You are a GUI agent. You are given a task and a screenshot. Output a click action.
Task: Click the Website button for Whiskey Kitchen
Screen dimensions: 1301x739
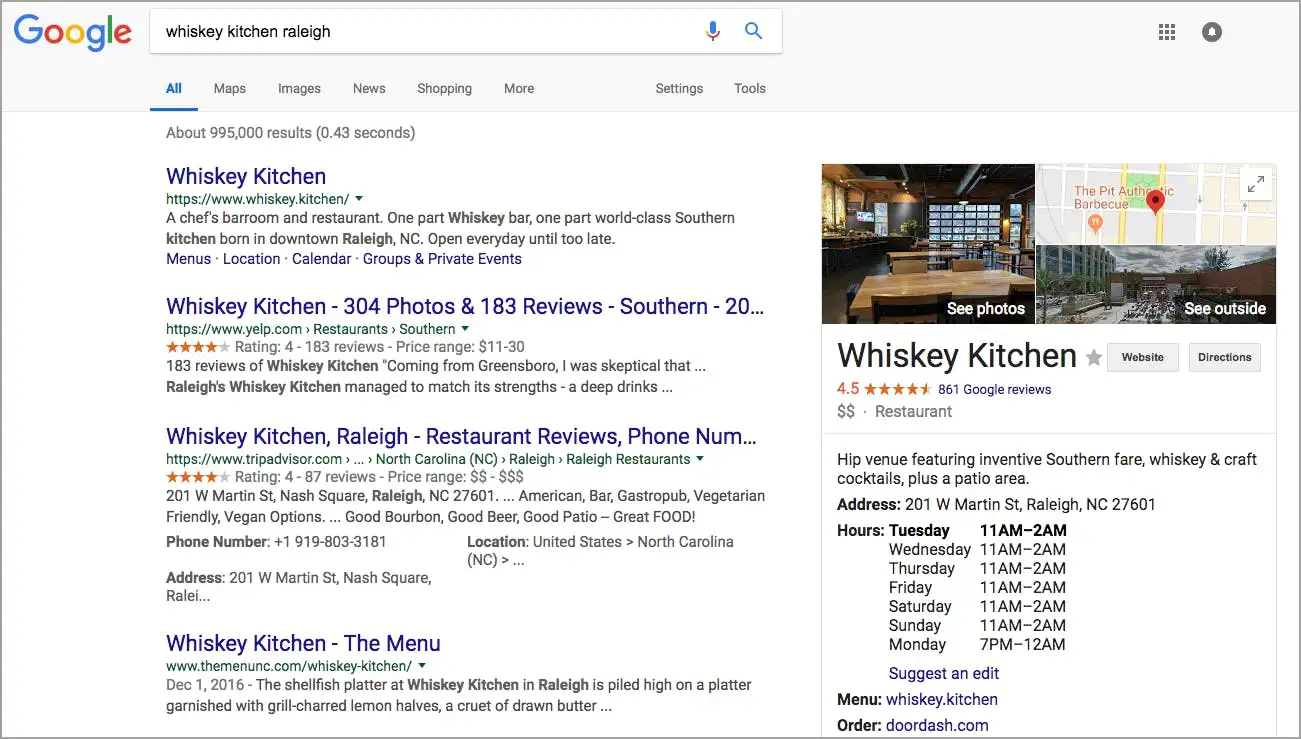click(x=1142, y=357)
